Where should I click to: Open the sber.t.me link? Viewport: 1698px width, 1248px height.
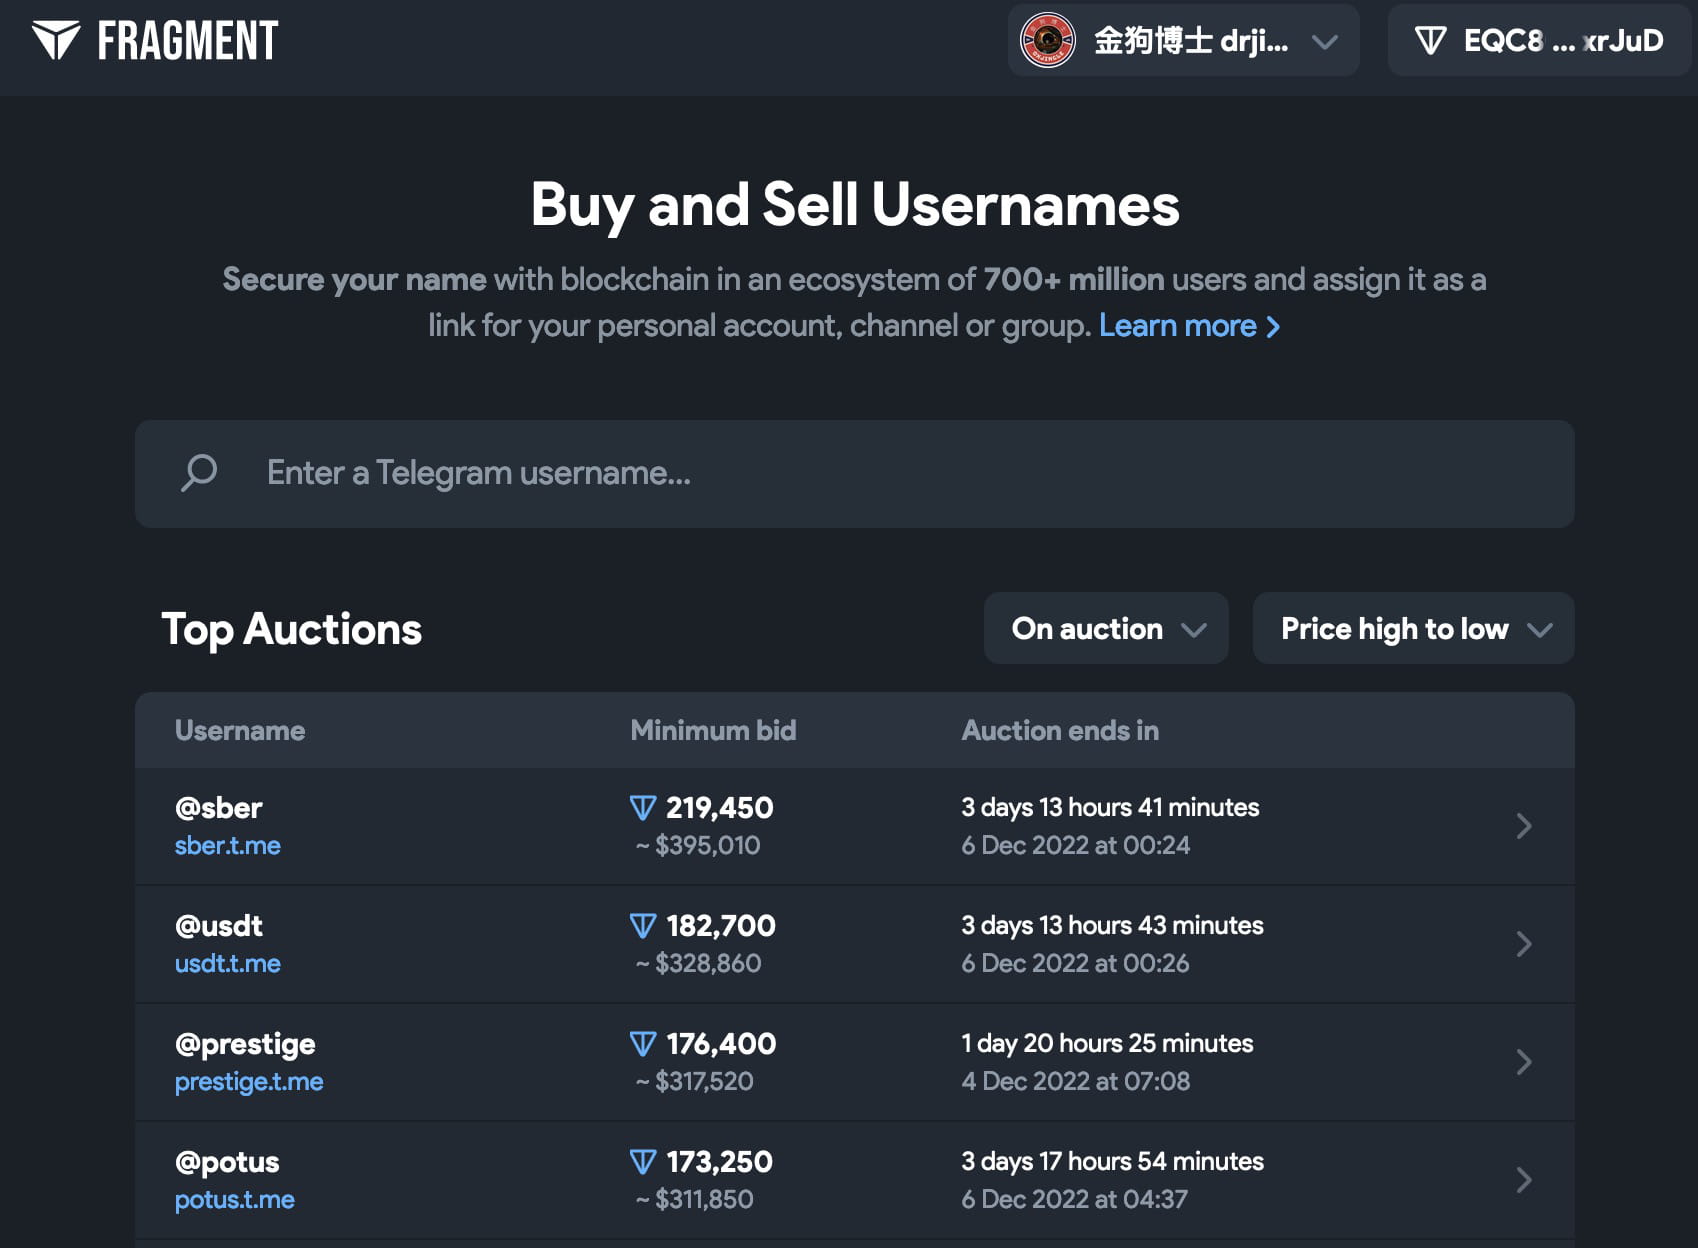228,846
